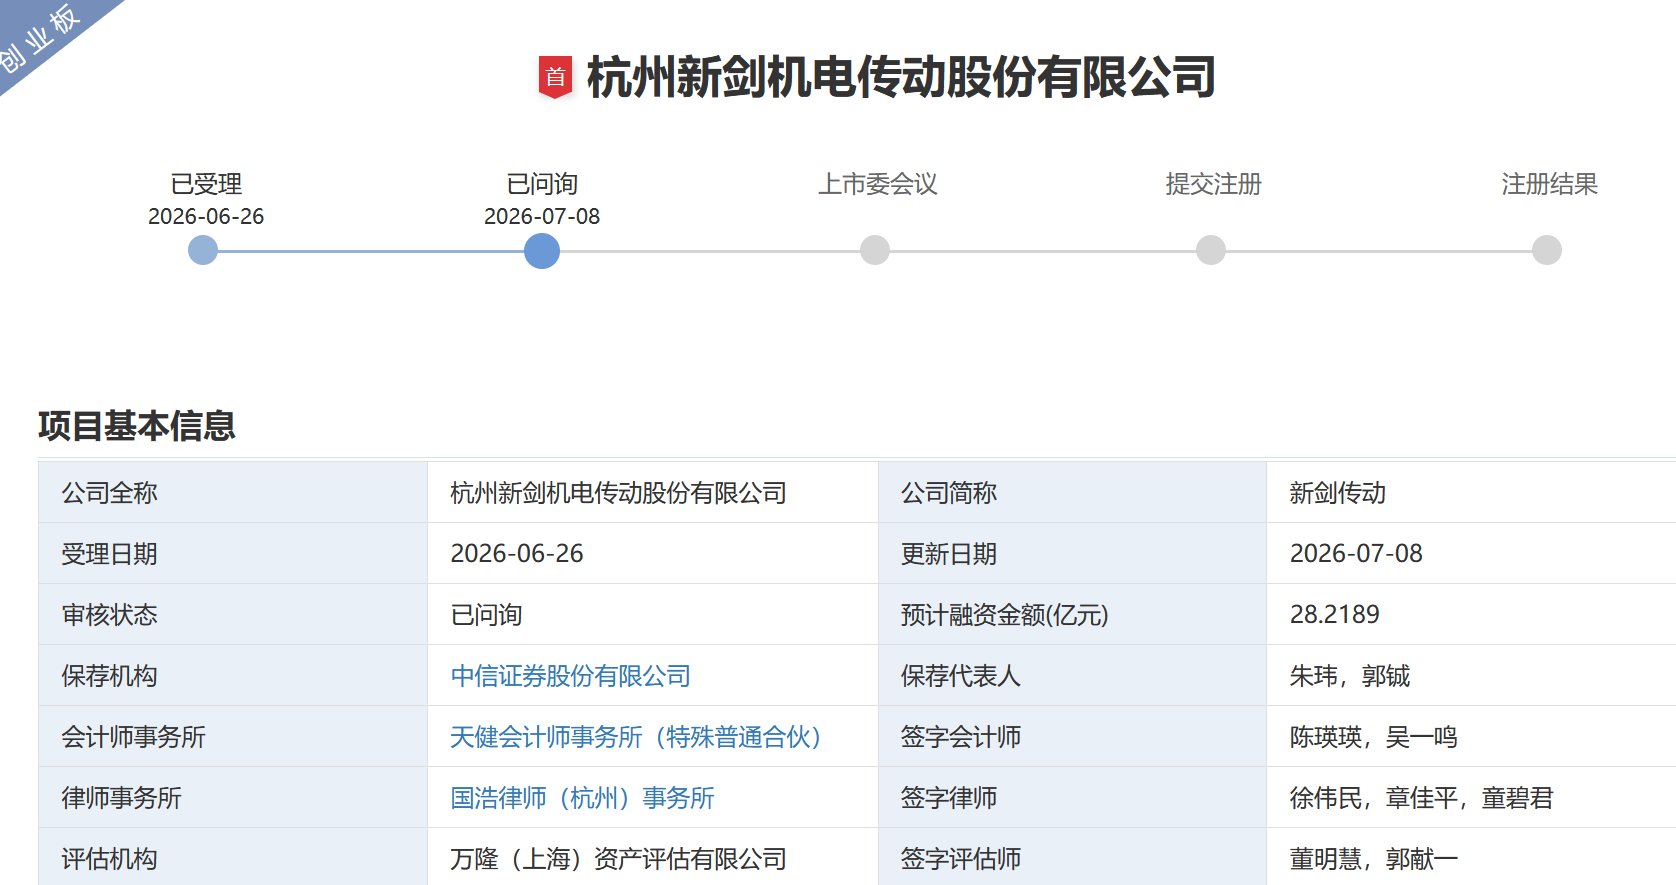
Task: Click the 审核状态 value 已问询 cell
Action: (653, 614)
